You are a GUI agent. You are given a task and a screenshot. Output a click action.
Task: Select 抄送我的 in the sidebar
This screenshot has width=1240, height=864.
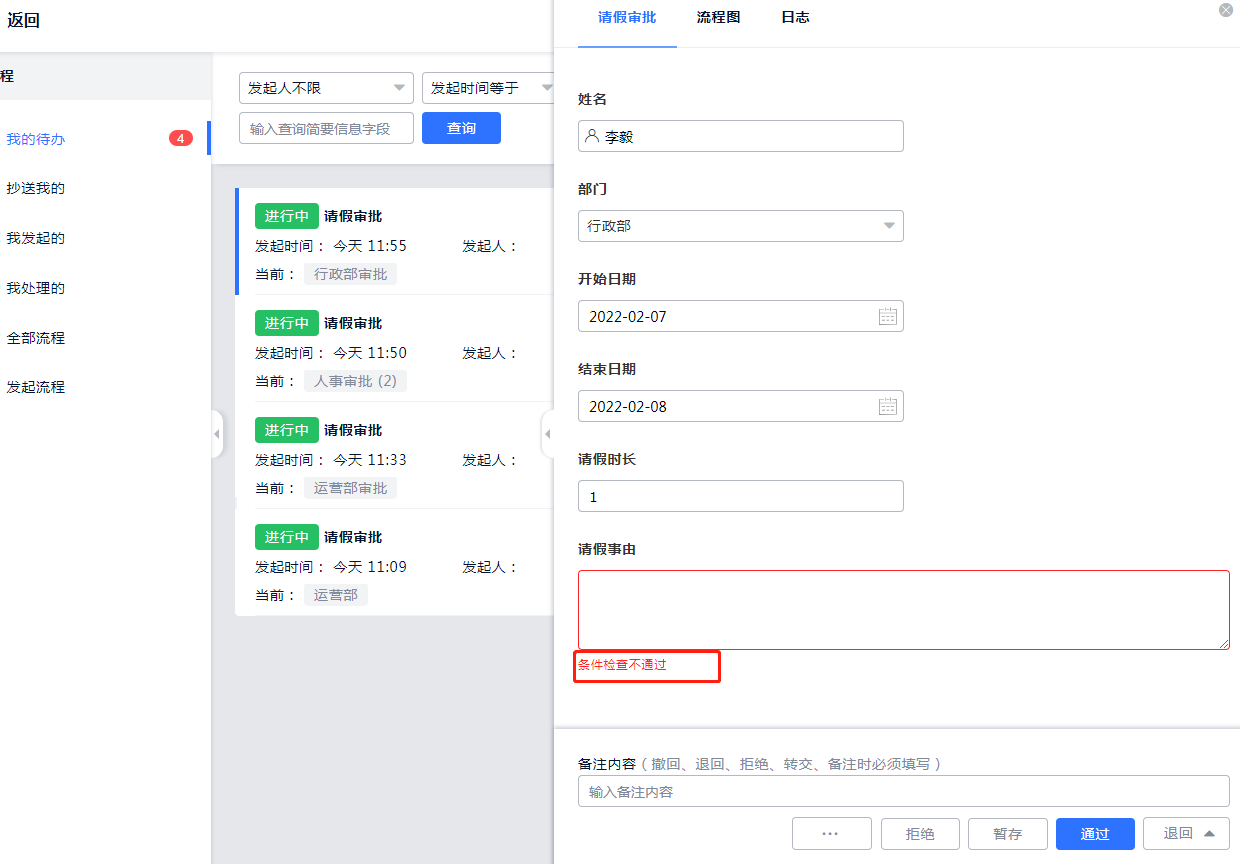tap(36, 188)
